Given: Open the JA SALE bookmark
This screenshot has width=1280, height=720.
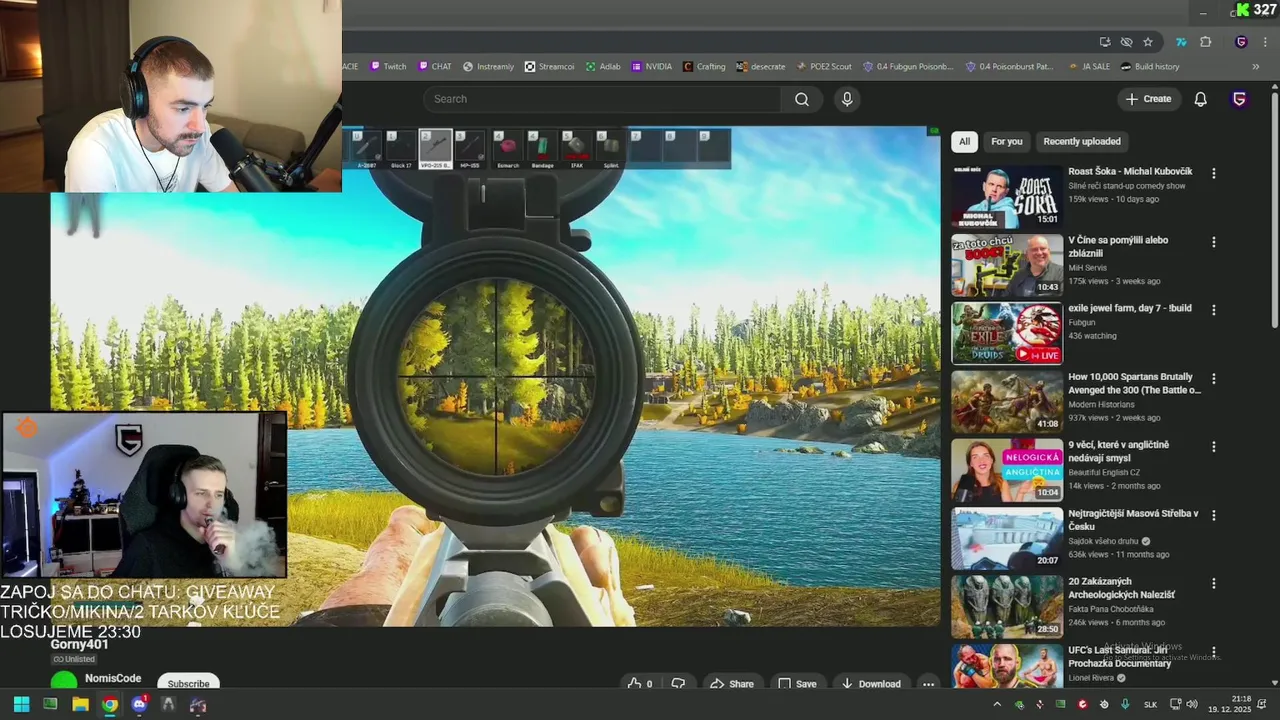Looking at the screenshot, I should pos(1089,67).
